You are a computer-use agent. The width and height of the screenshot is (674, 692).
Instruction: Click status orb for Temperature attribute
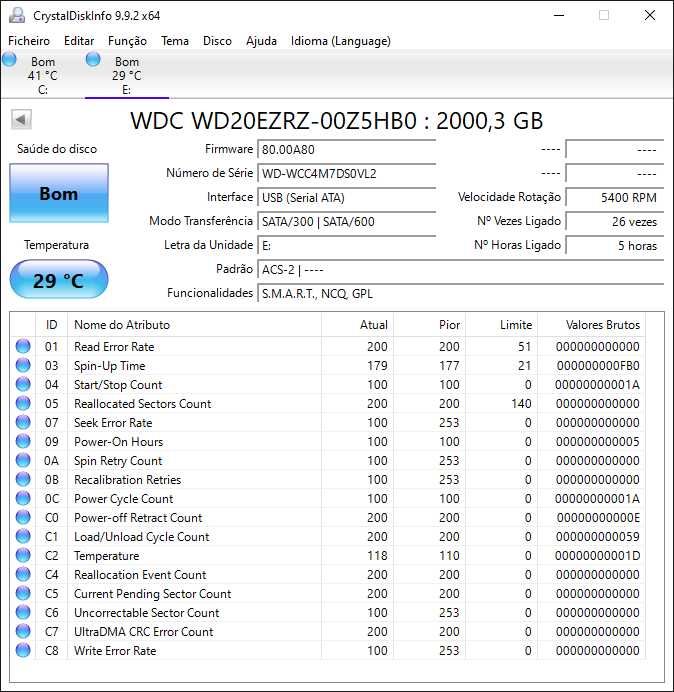pos(23,555)
